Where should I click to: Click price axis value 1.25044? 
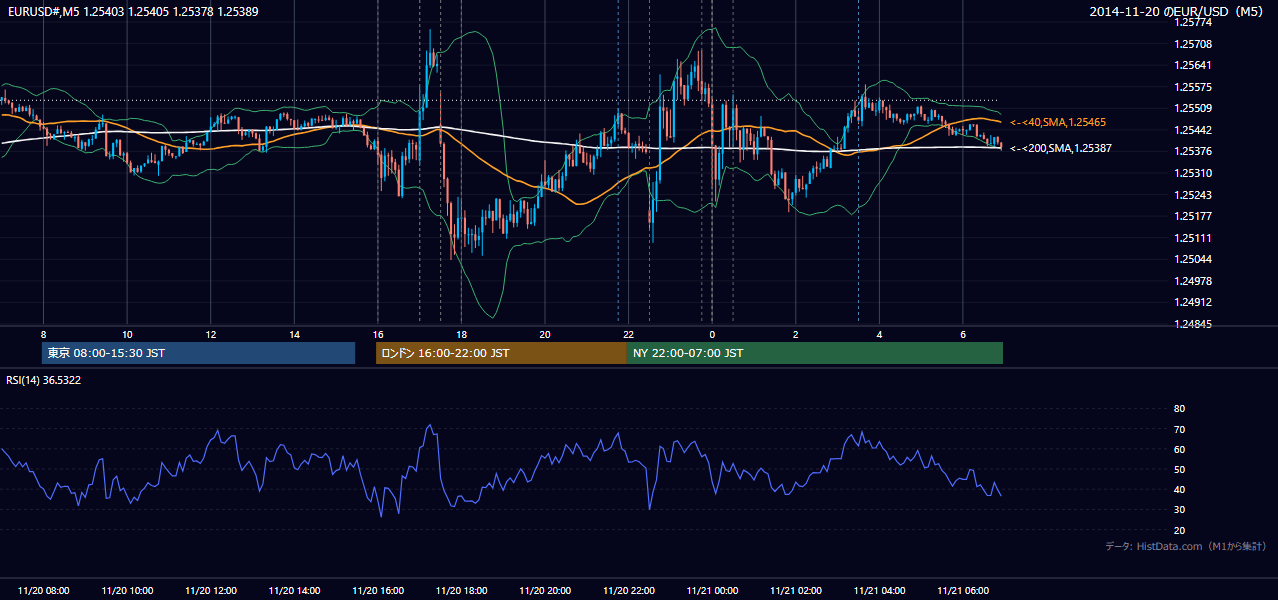tap(1193, 259)
